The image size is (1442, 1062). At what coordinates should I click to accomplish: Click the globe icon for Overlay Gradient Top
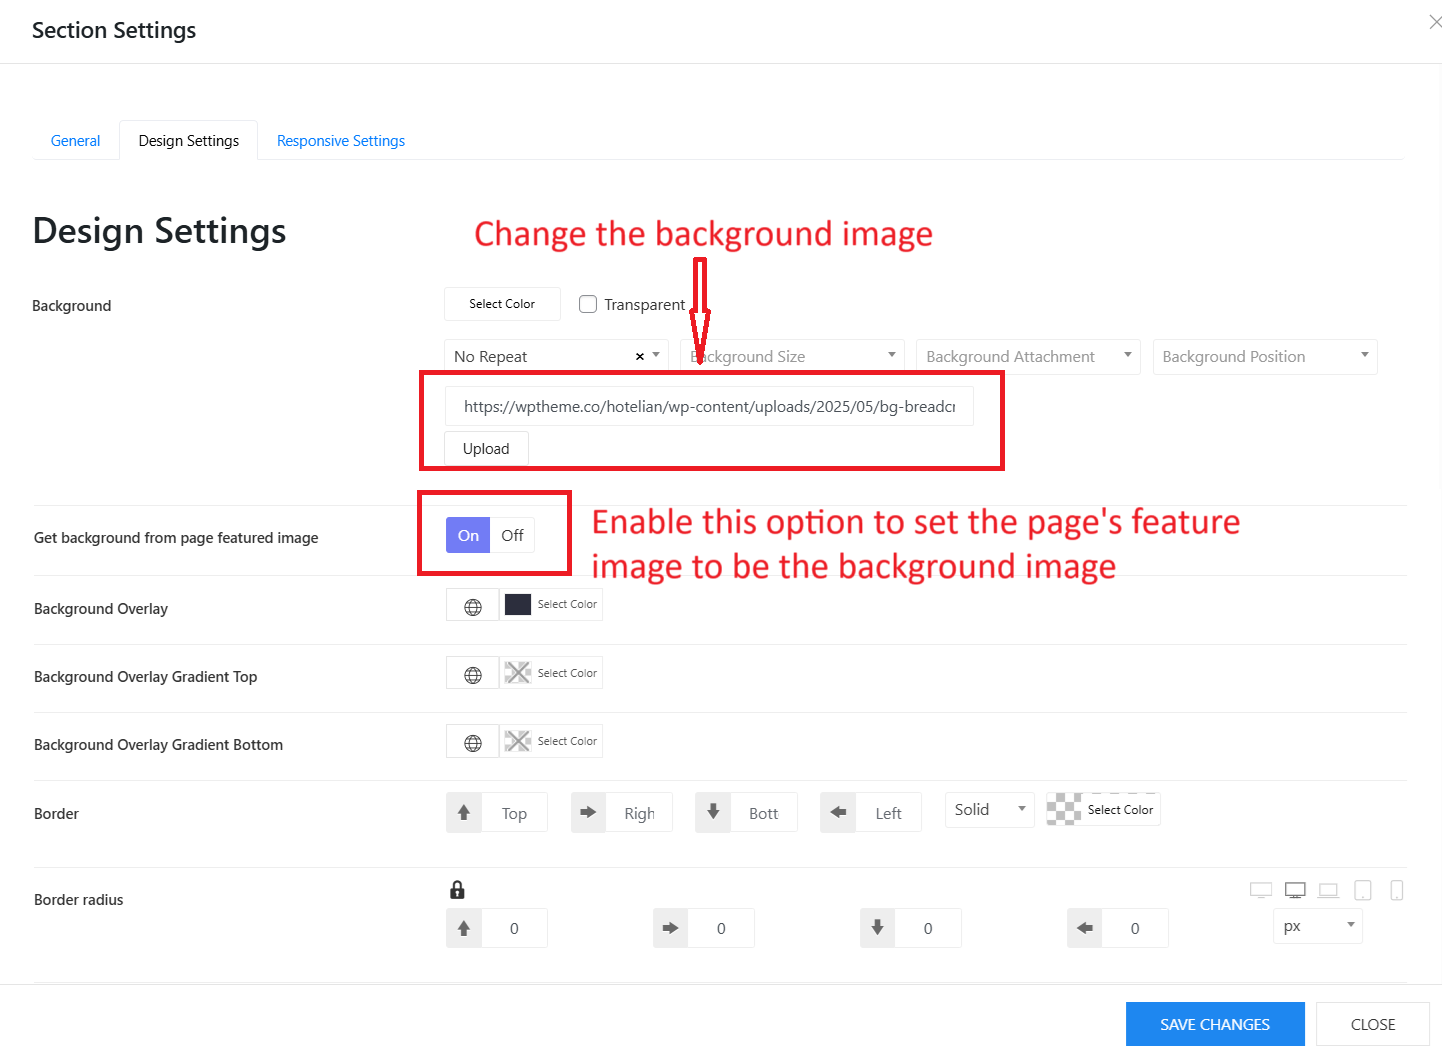[473, 675]
